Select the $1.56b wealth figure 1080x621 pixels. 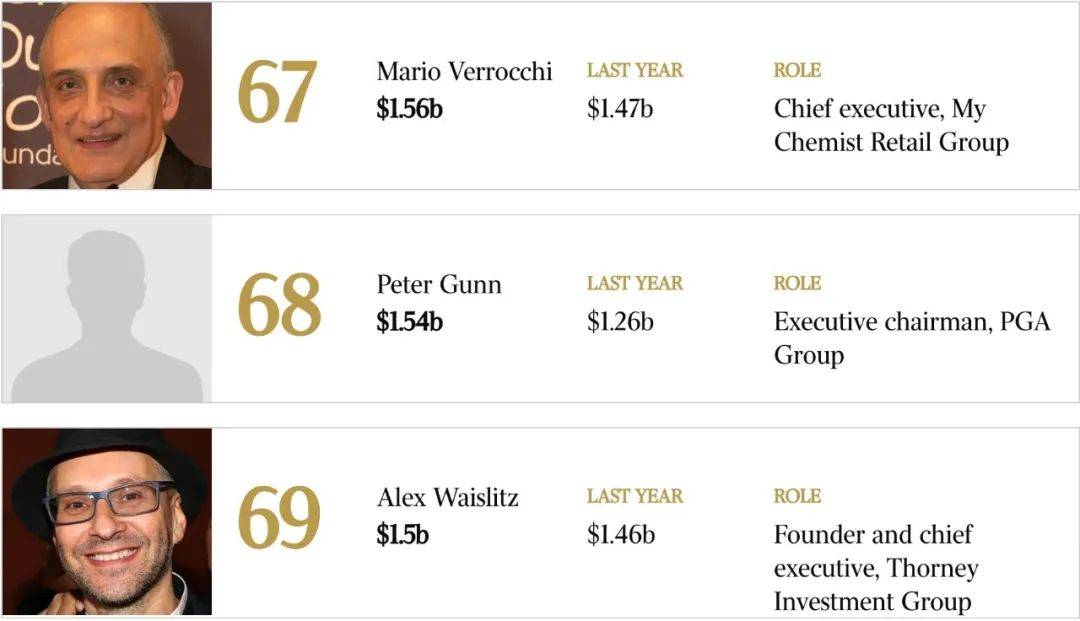[409, 109]
